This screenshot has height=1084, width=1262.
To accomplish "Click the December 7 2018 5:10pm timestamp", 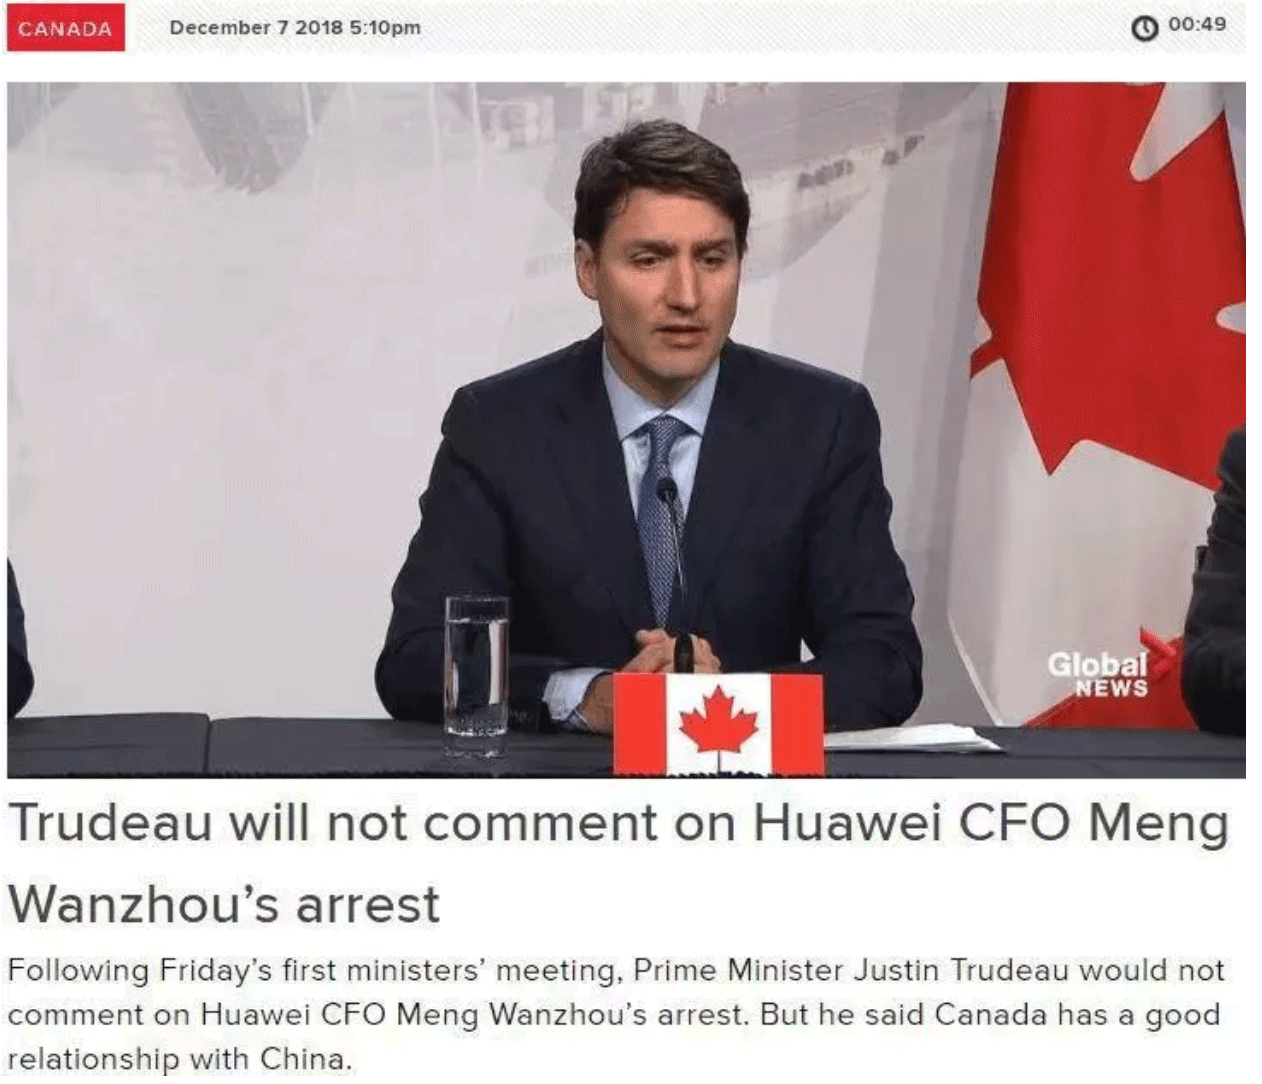I will coord(295,28).
